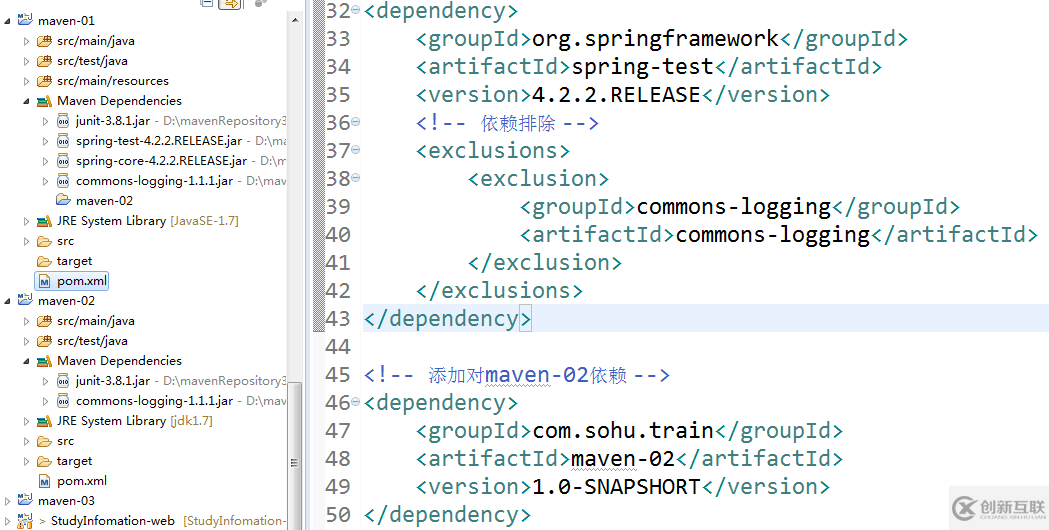Select commons-logging-1.1.1.jar label under maven-02 project
Image resolution: width=1049 pixels, height=530 pixels.
[x=155, y=401]
